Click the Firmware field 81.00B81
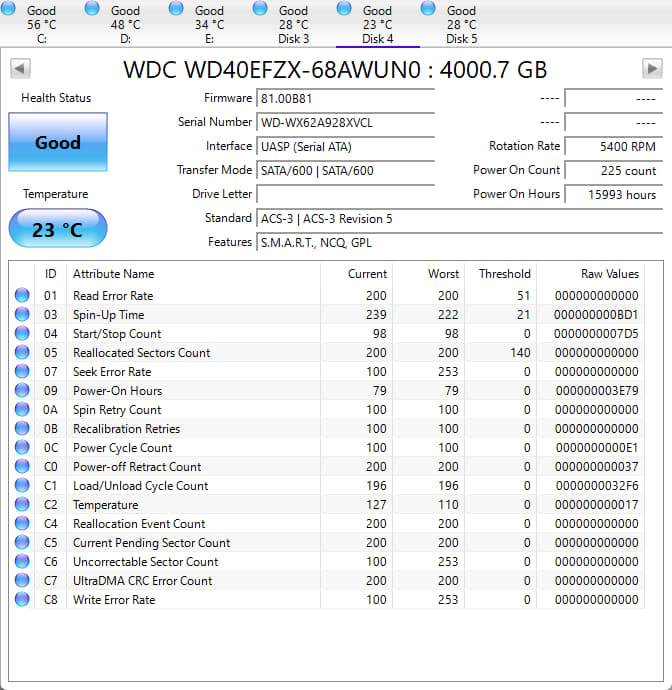This screenshot has height=690, width=672. pos(345,98)
